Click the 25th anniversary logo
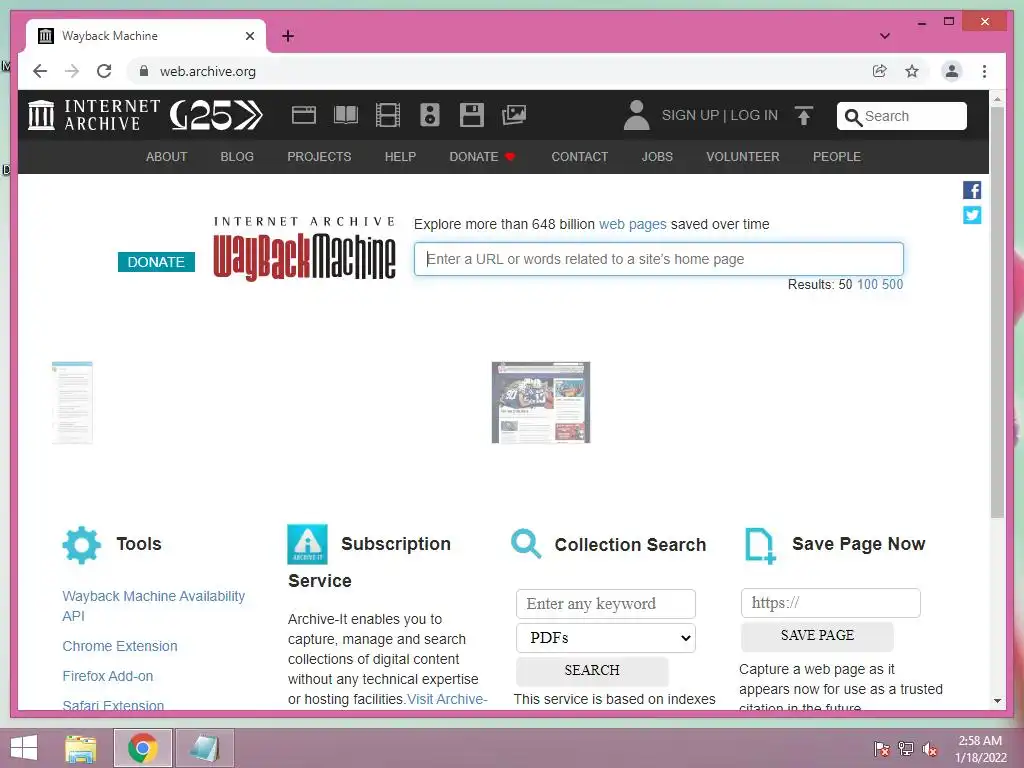Image resolution: width=1024 pixels, height=768 pixels. click(216, 116)
